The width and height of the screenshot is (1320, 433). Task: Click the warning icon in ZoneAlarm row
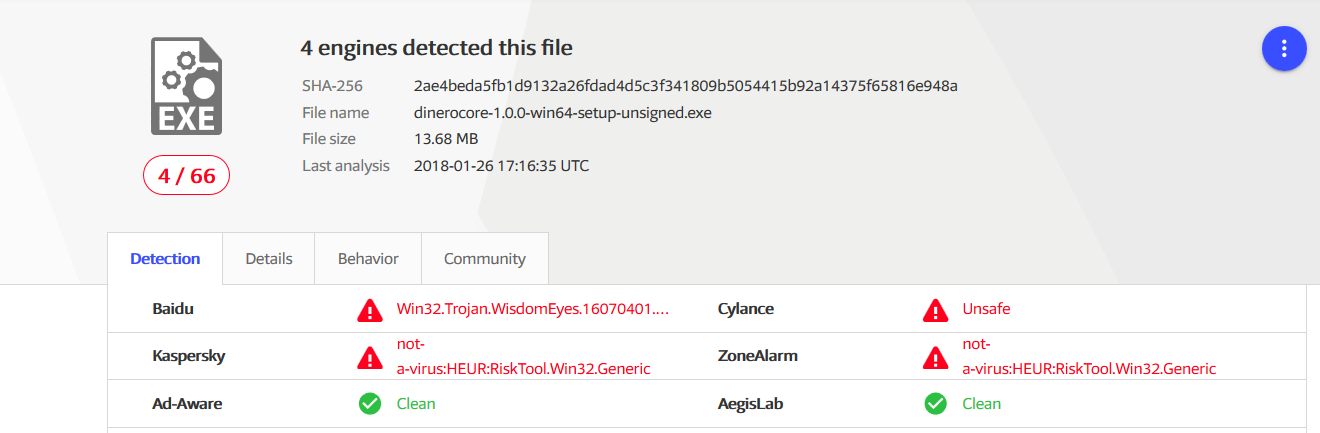click(935, 357)
